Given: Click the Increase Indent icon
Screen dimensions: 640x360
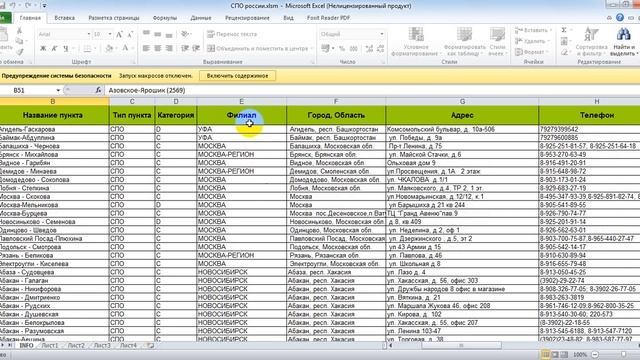Looking at the screenshot, I should click(x=196, y=49).
